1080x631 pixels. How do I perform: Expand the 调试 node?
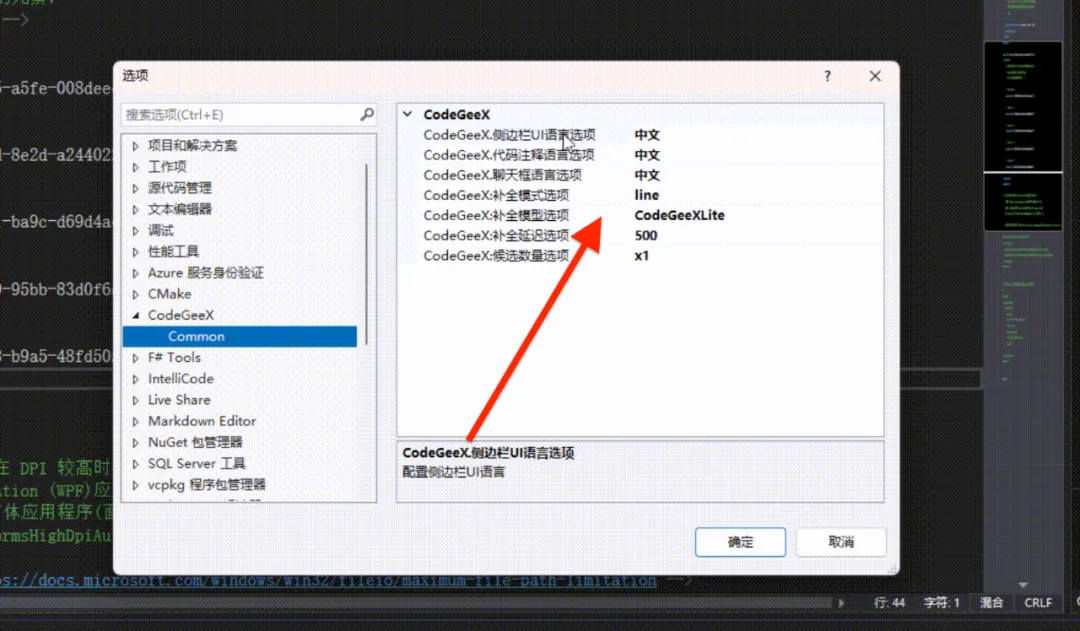(x=136, y=231)
